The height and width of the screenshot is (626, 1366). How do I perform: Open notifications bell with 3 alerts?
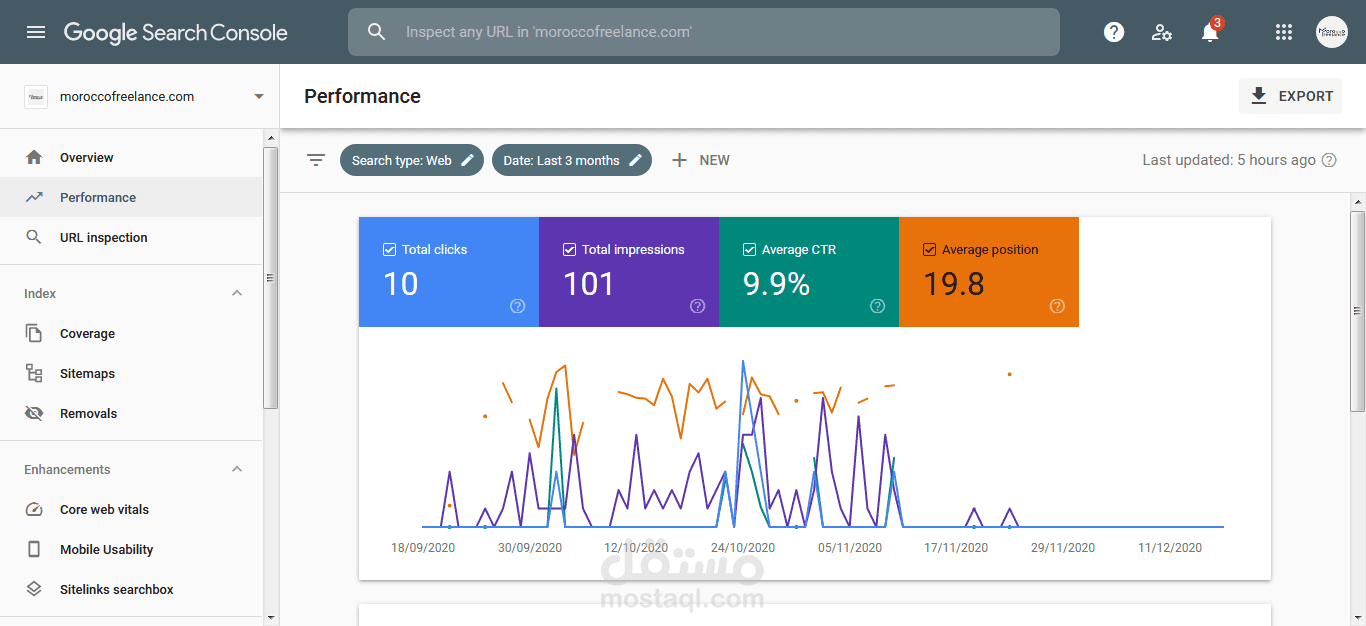[1210, 32]
